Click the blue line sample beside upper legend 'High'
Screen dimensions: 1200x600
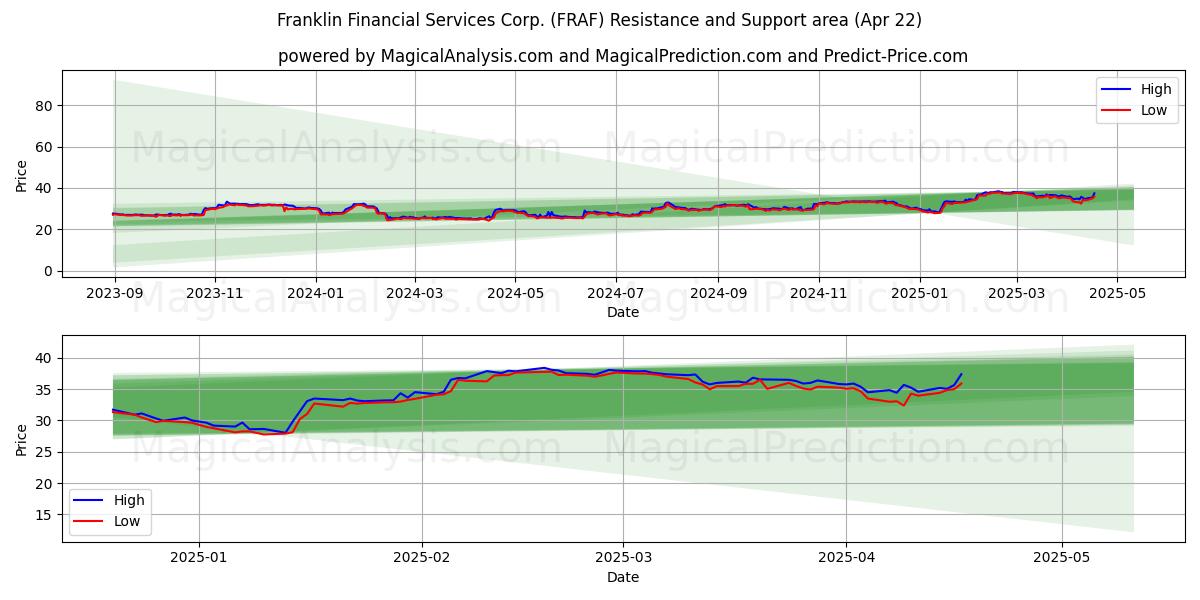point(1118,90)
